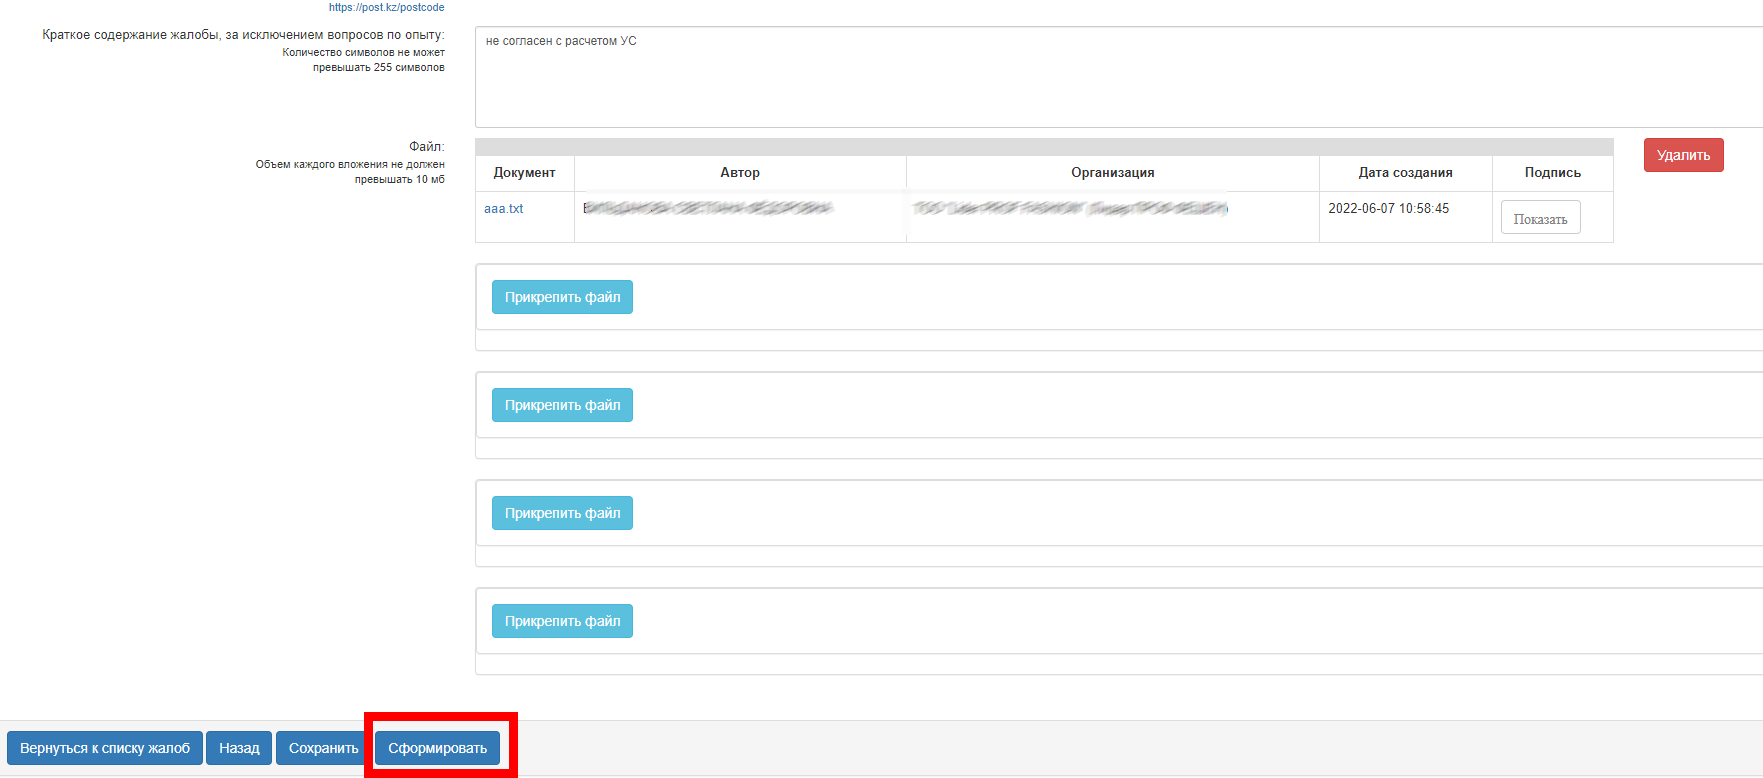Click the Документ column header

524,173
